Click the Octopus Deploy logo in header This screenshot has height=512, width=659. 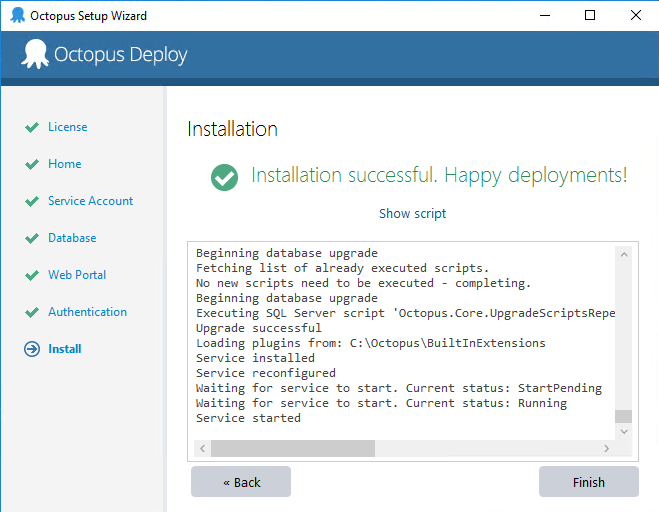pos(104,54)
